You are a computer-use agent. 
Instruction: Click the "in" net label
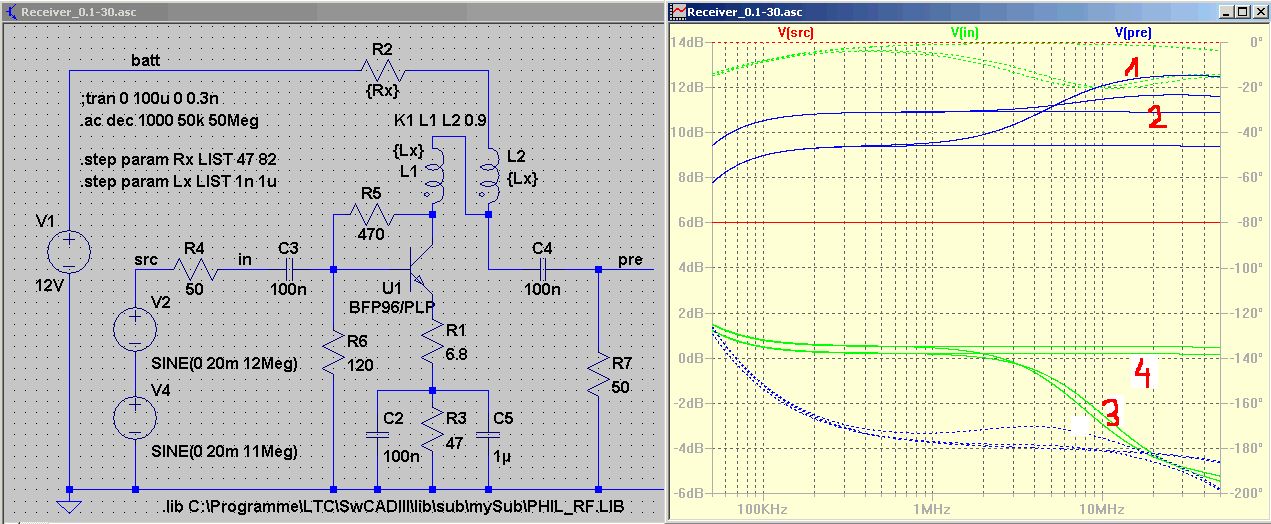[x=244, y=259]
